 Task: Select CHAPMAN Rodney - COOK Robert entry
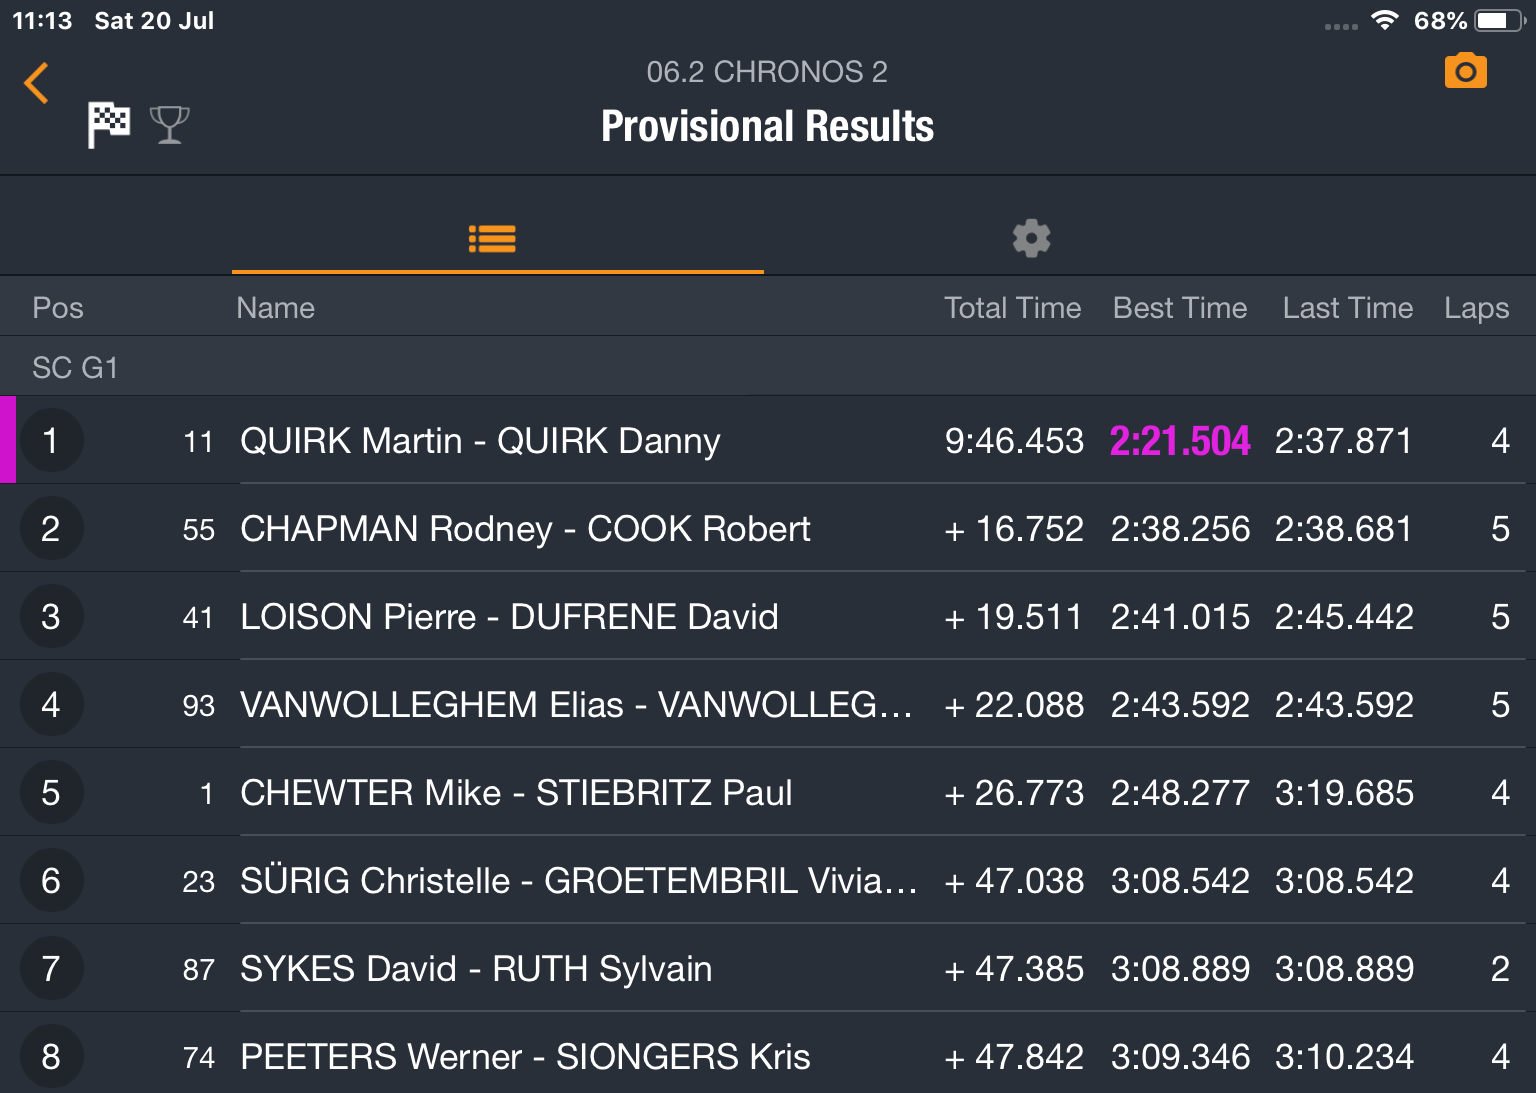(768, 528)
